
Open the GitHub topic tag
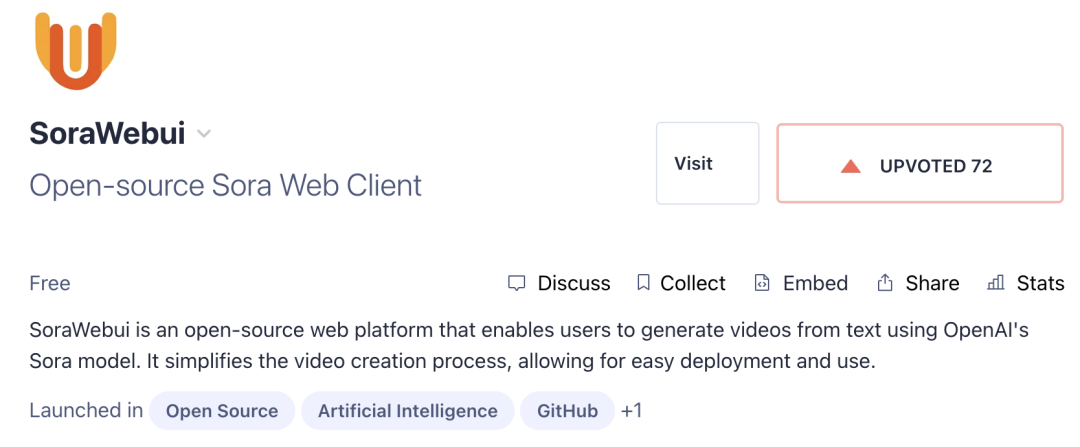[567, 411]
